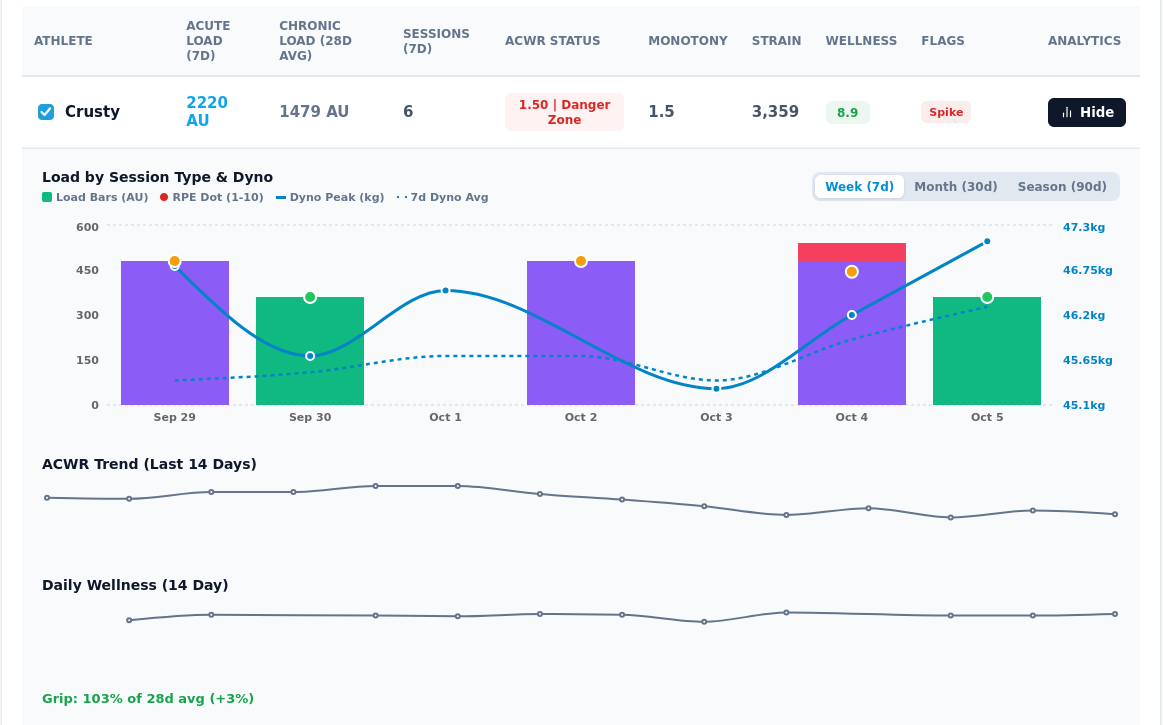Screen dimensions: 1163x725
Task: Click the 2220 AU acute load value
Action: [x=207, y=112]
